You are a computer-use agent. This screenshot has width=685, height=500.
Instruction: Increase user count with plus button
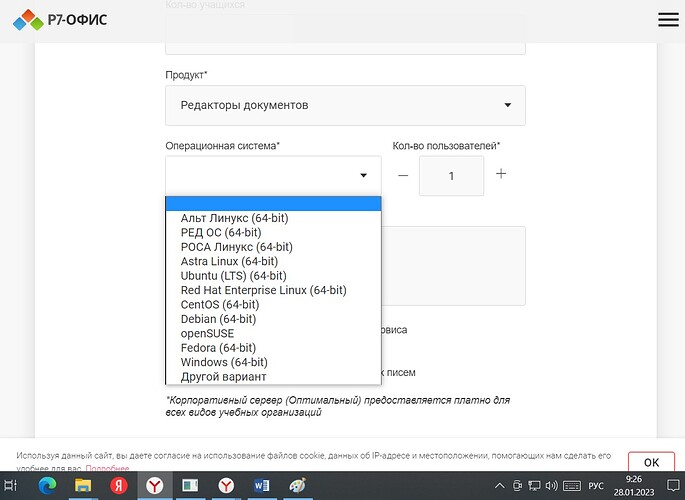[501, 174]
